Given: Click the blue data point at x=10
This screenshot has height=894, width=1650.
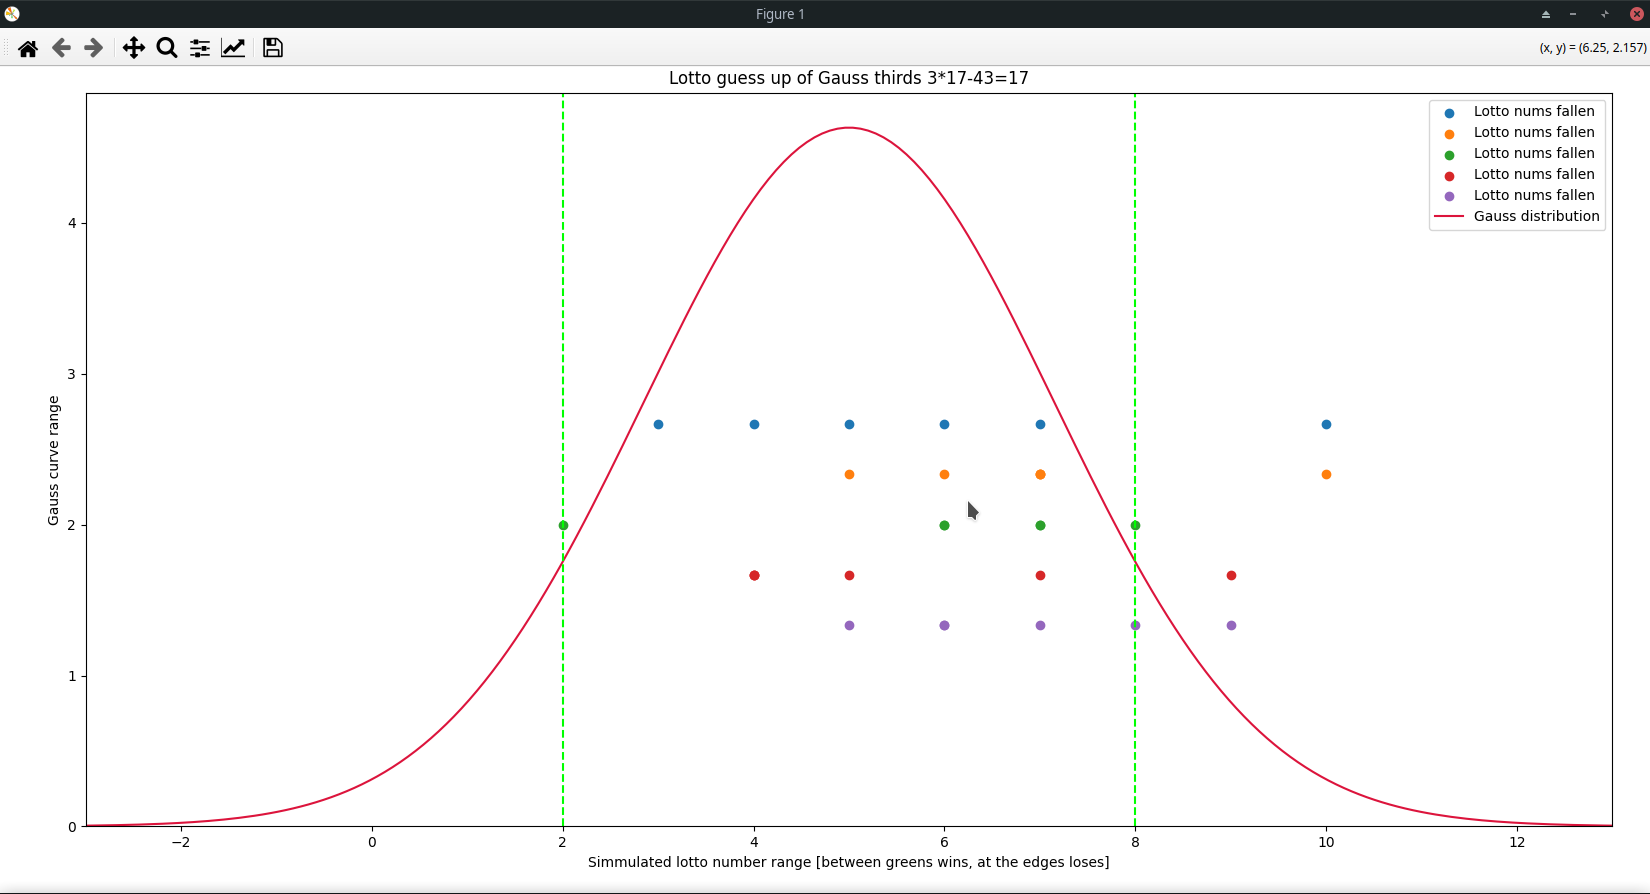Looking at the screenshot, I should coord(1326,425).
